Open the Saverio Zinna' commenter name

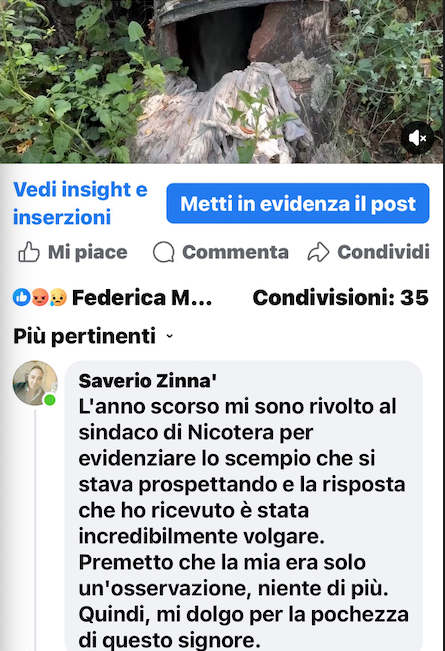(148, 381)
